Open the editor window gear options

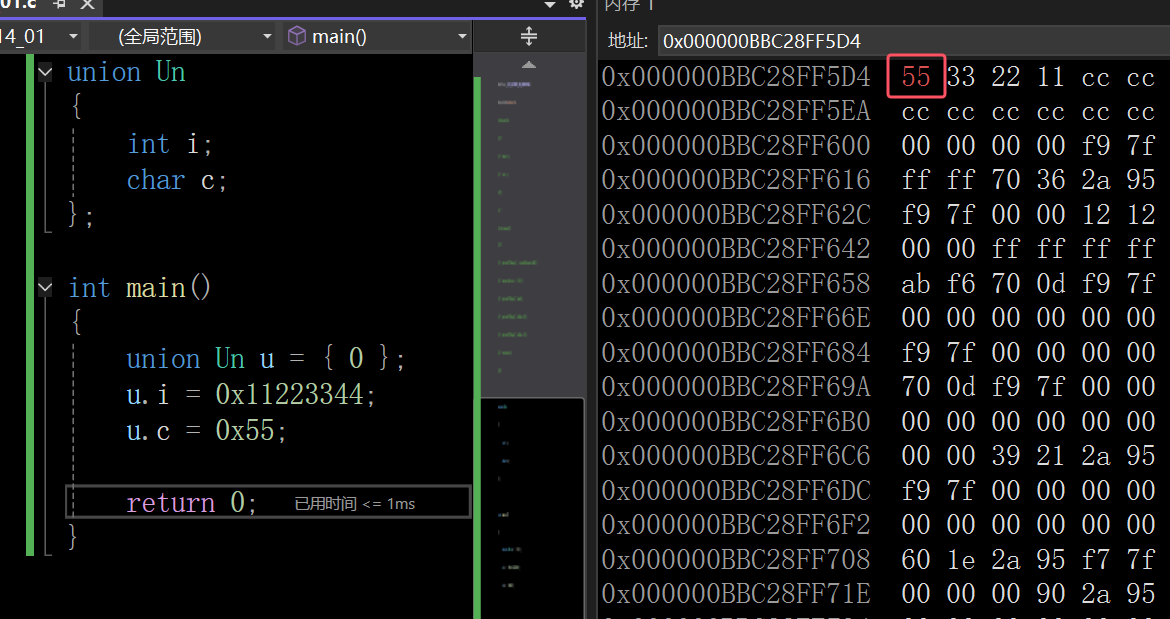point(575,4)
